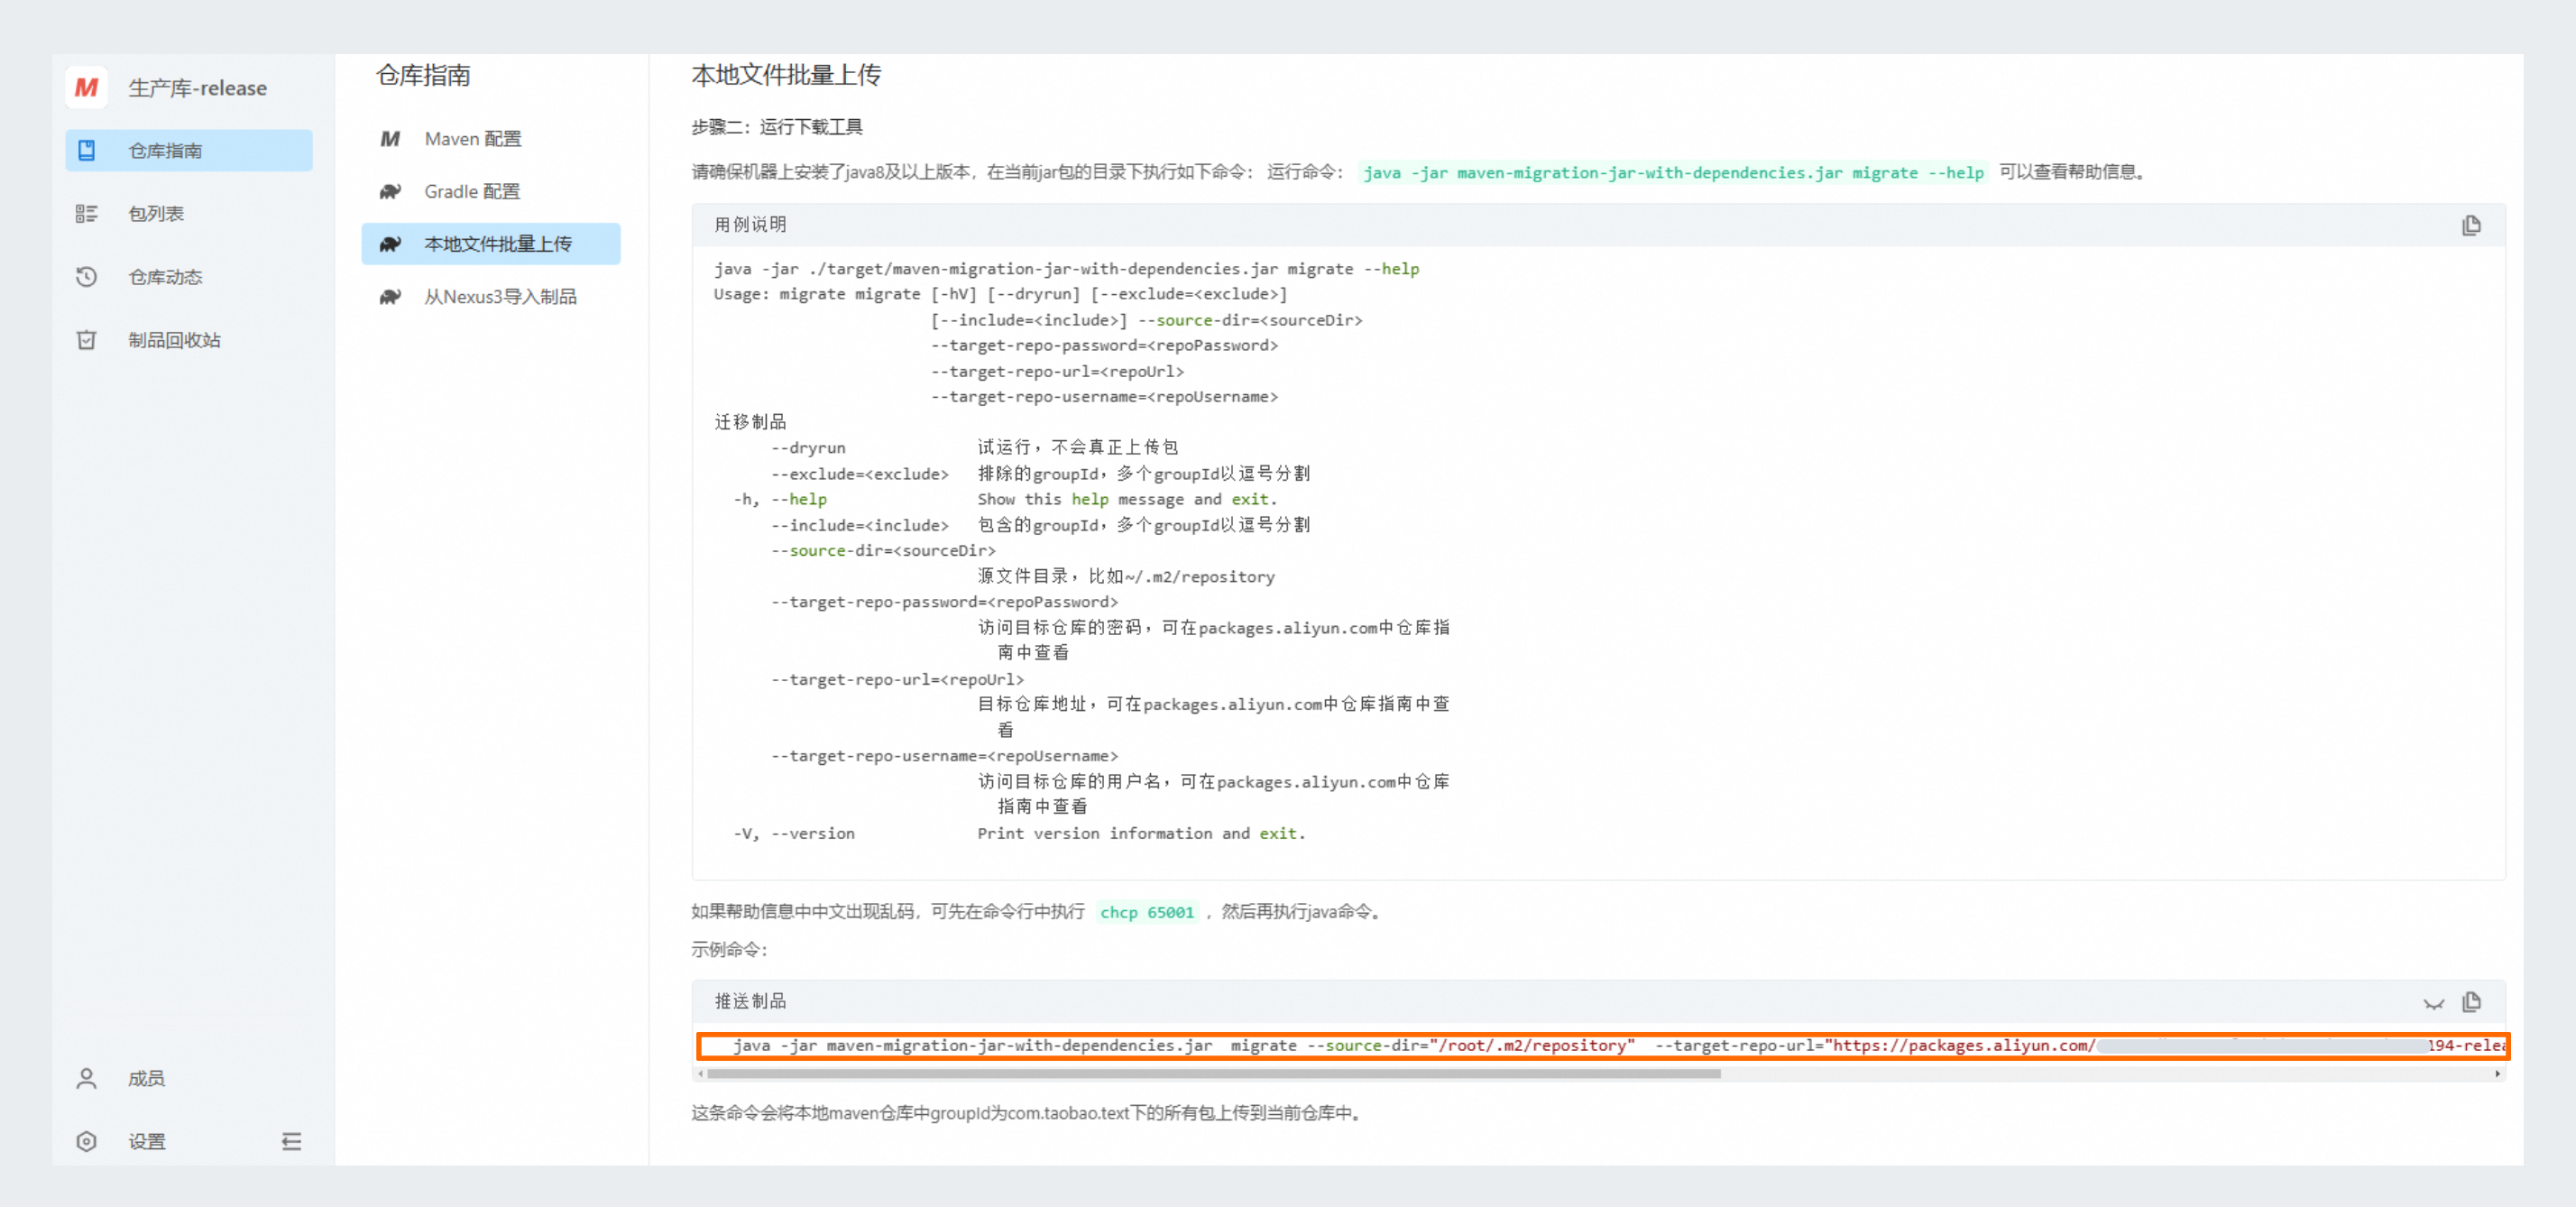Screen dimensions: 2576x1207
Task: Click the icon beside 从Nexus3导入制品
Action: point(390,297)
